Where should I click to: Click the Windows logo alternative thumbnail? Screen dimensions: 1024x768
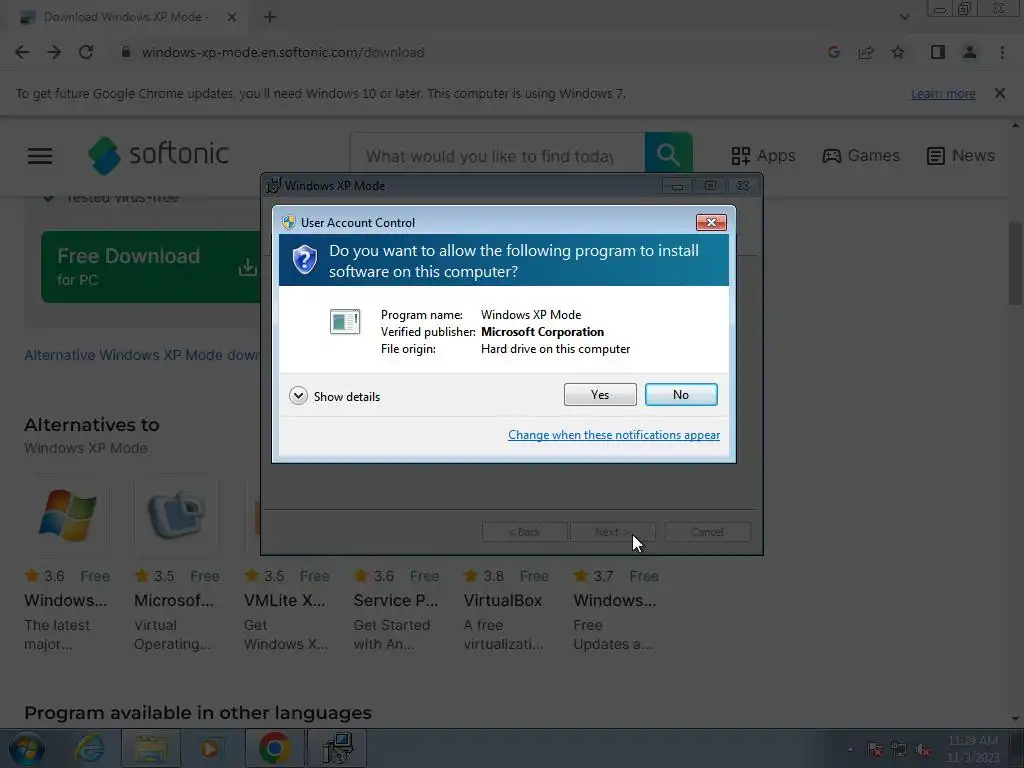point(67,515)
